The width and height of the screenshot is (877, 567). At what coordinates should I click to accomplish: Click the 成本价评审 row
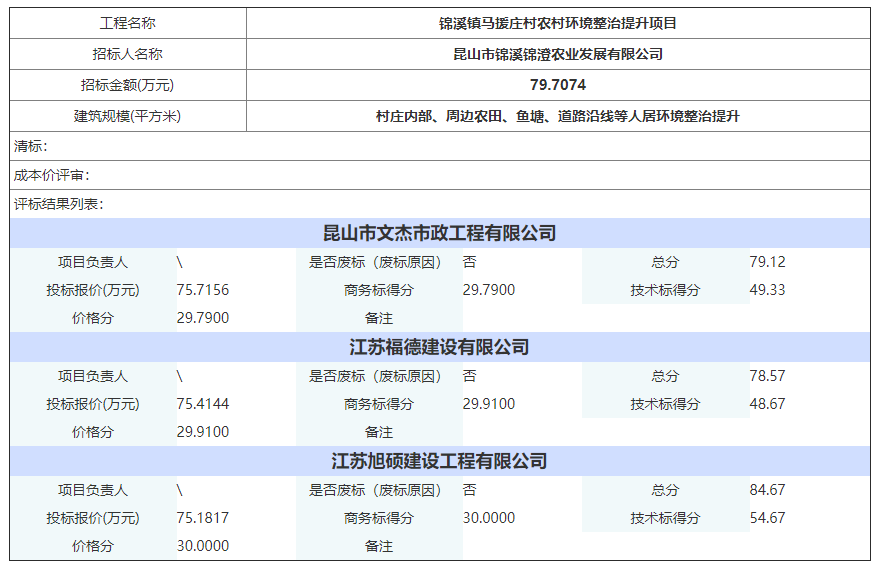point(439,175)
